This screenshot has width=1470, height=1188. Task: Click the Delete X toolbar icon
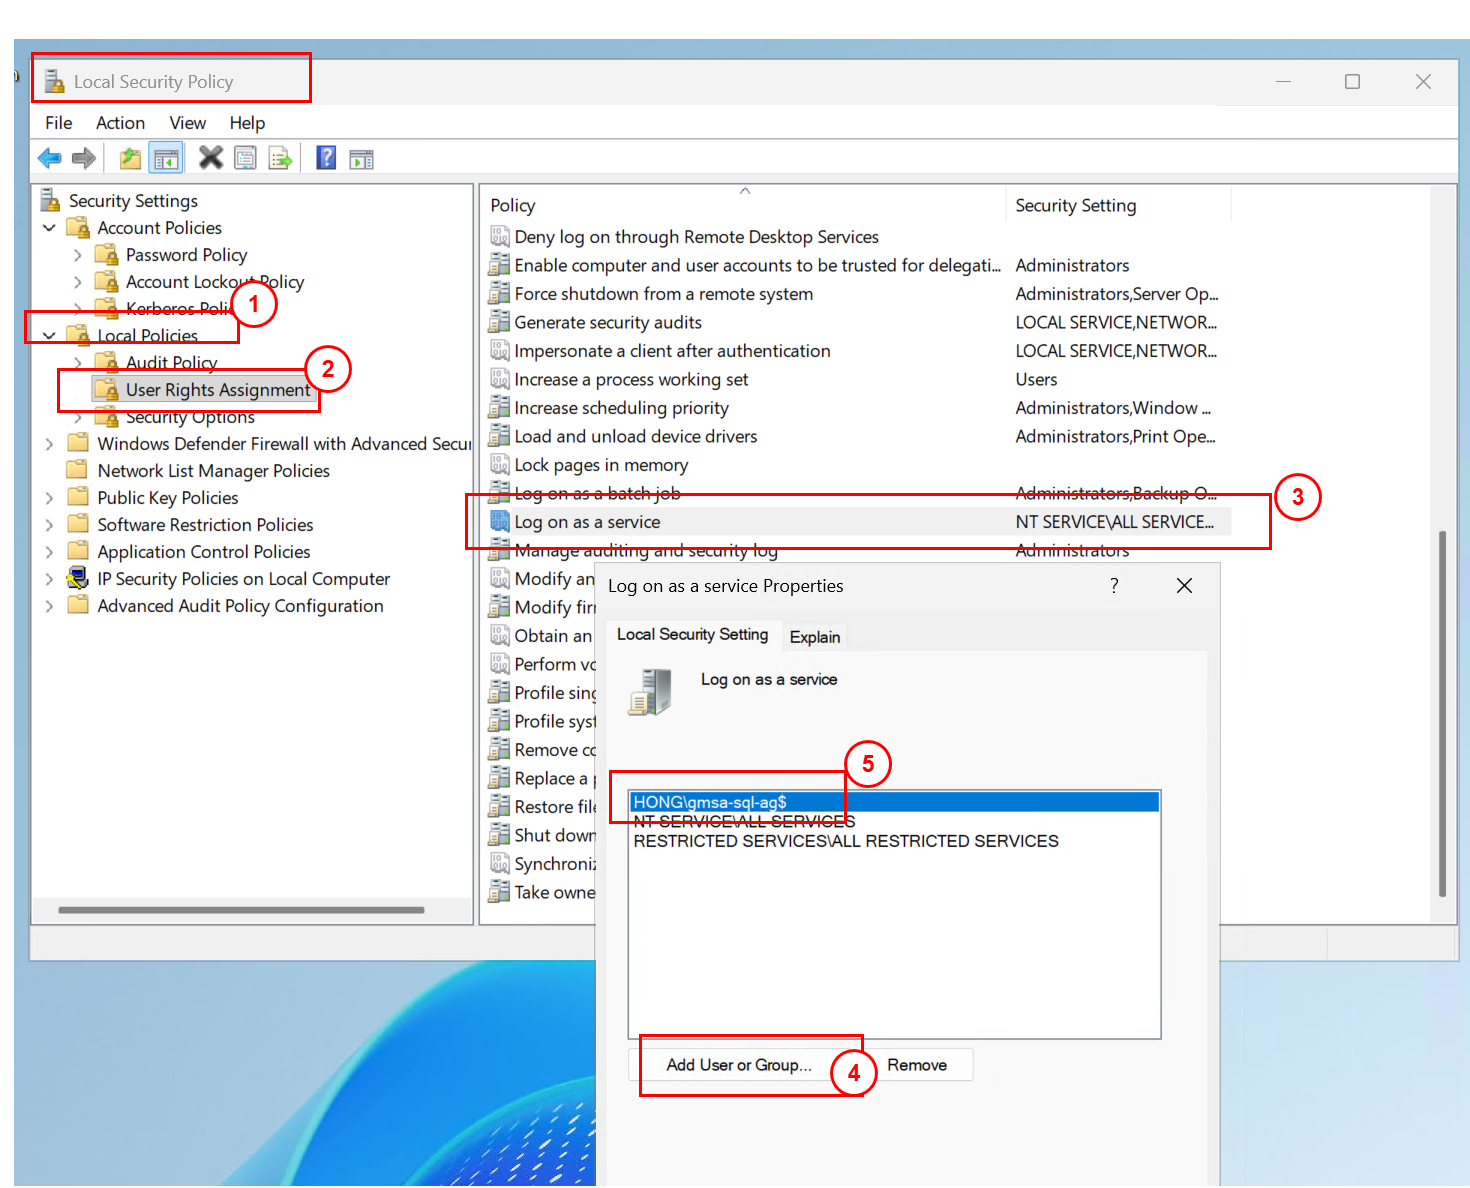pyautogui.click(x=210, y=158)
